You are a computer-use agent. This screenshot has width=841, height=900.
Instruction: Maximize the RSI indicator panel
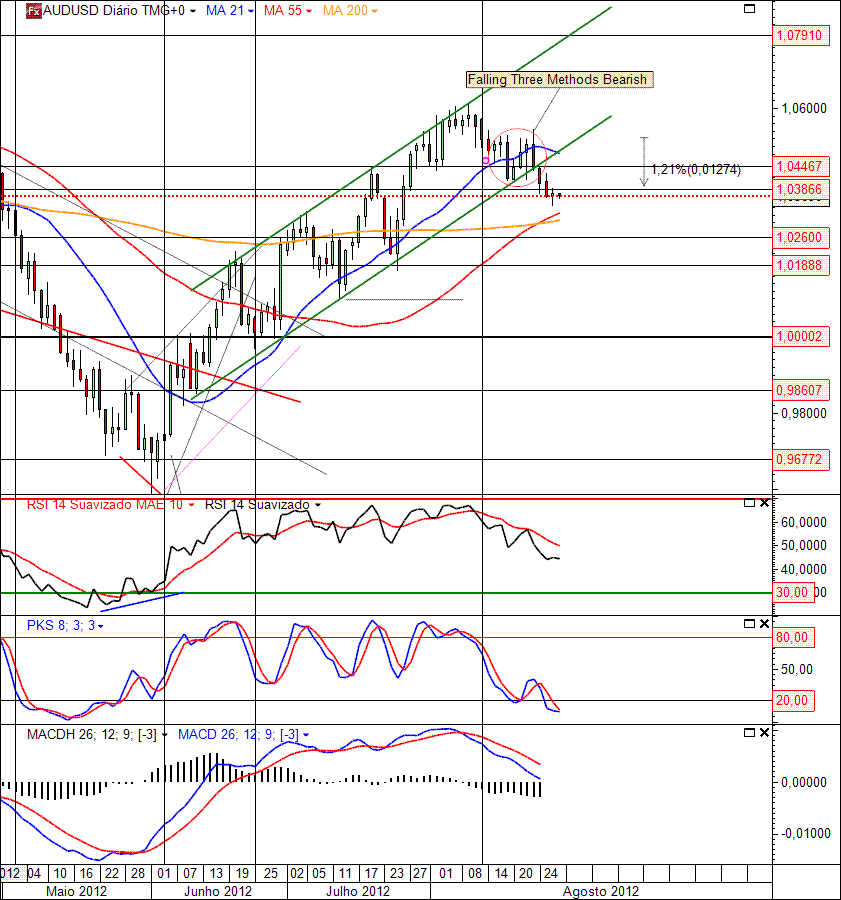749,503
